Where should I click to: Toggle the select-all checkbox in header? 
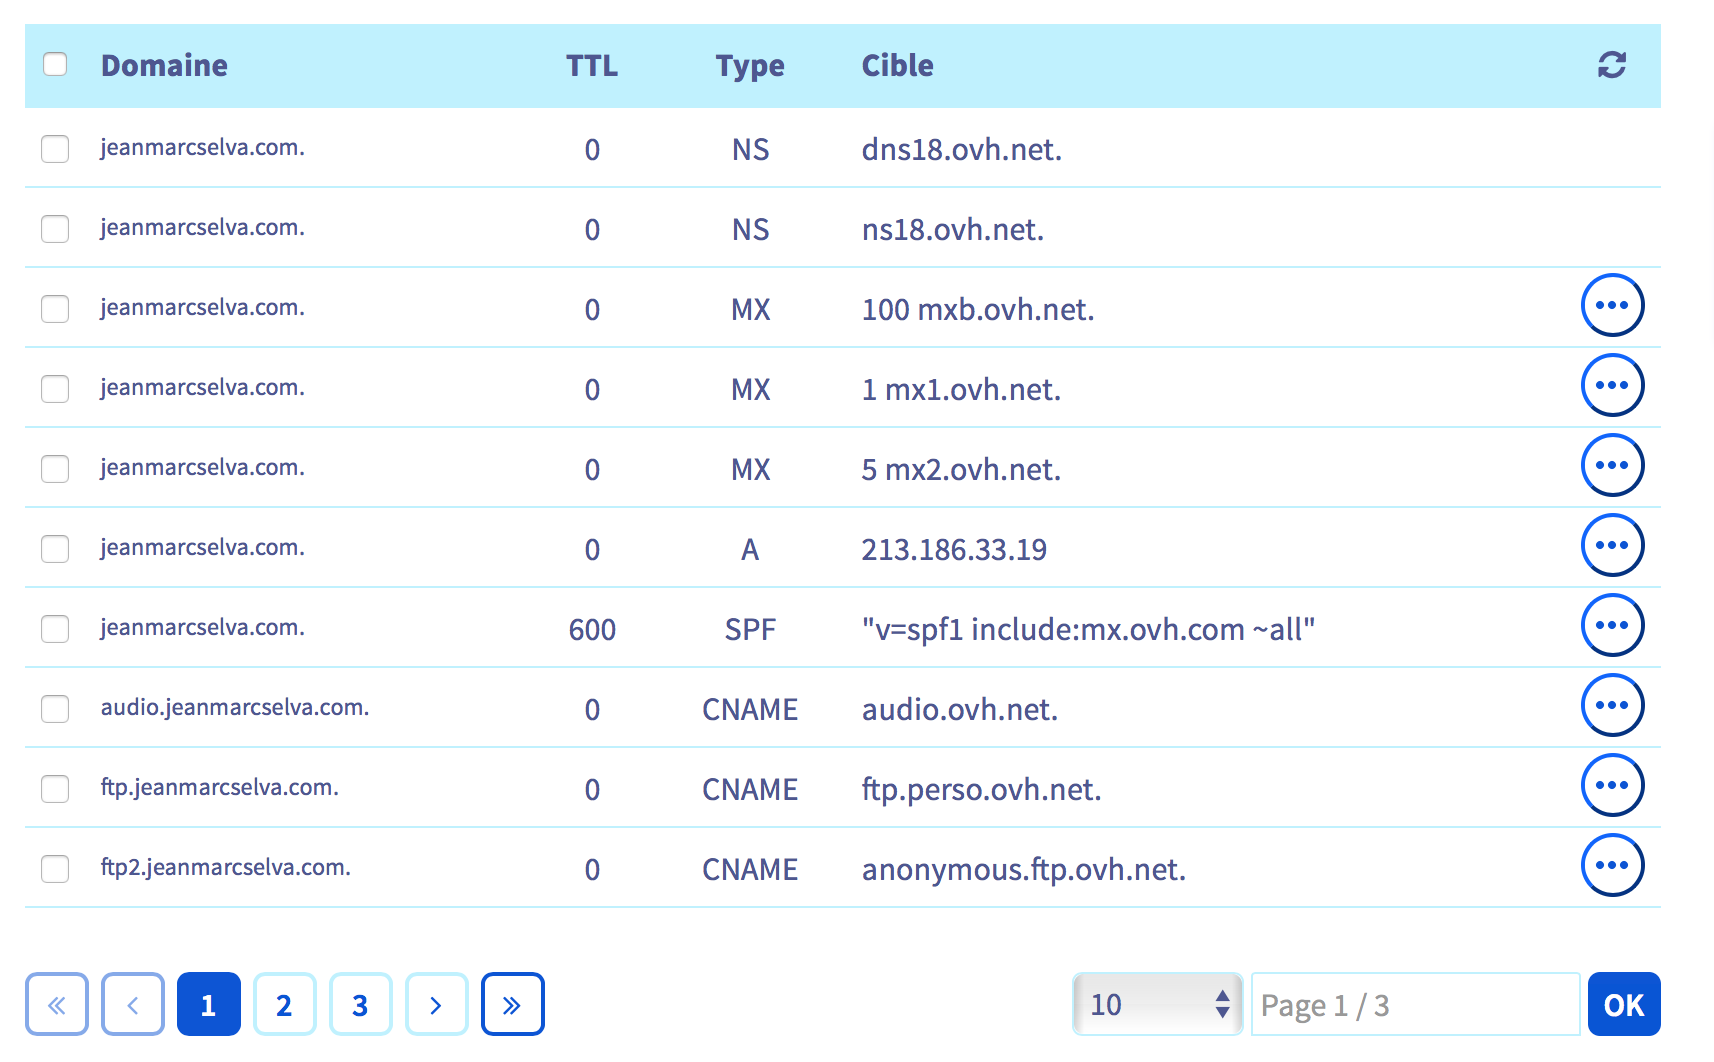pyautogui.click(x=55, y=64)
